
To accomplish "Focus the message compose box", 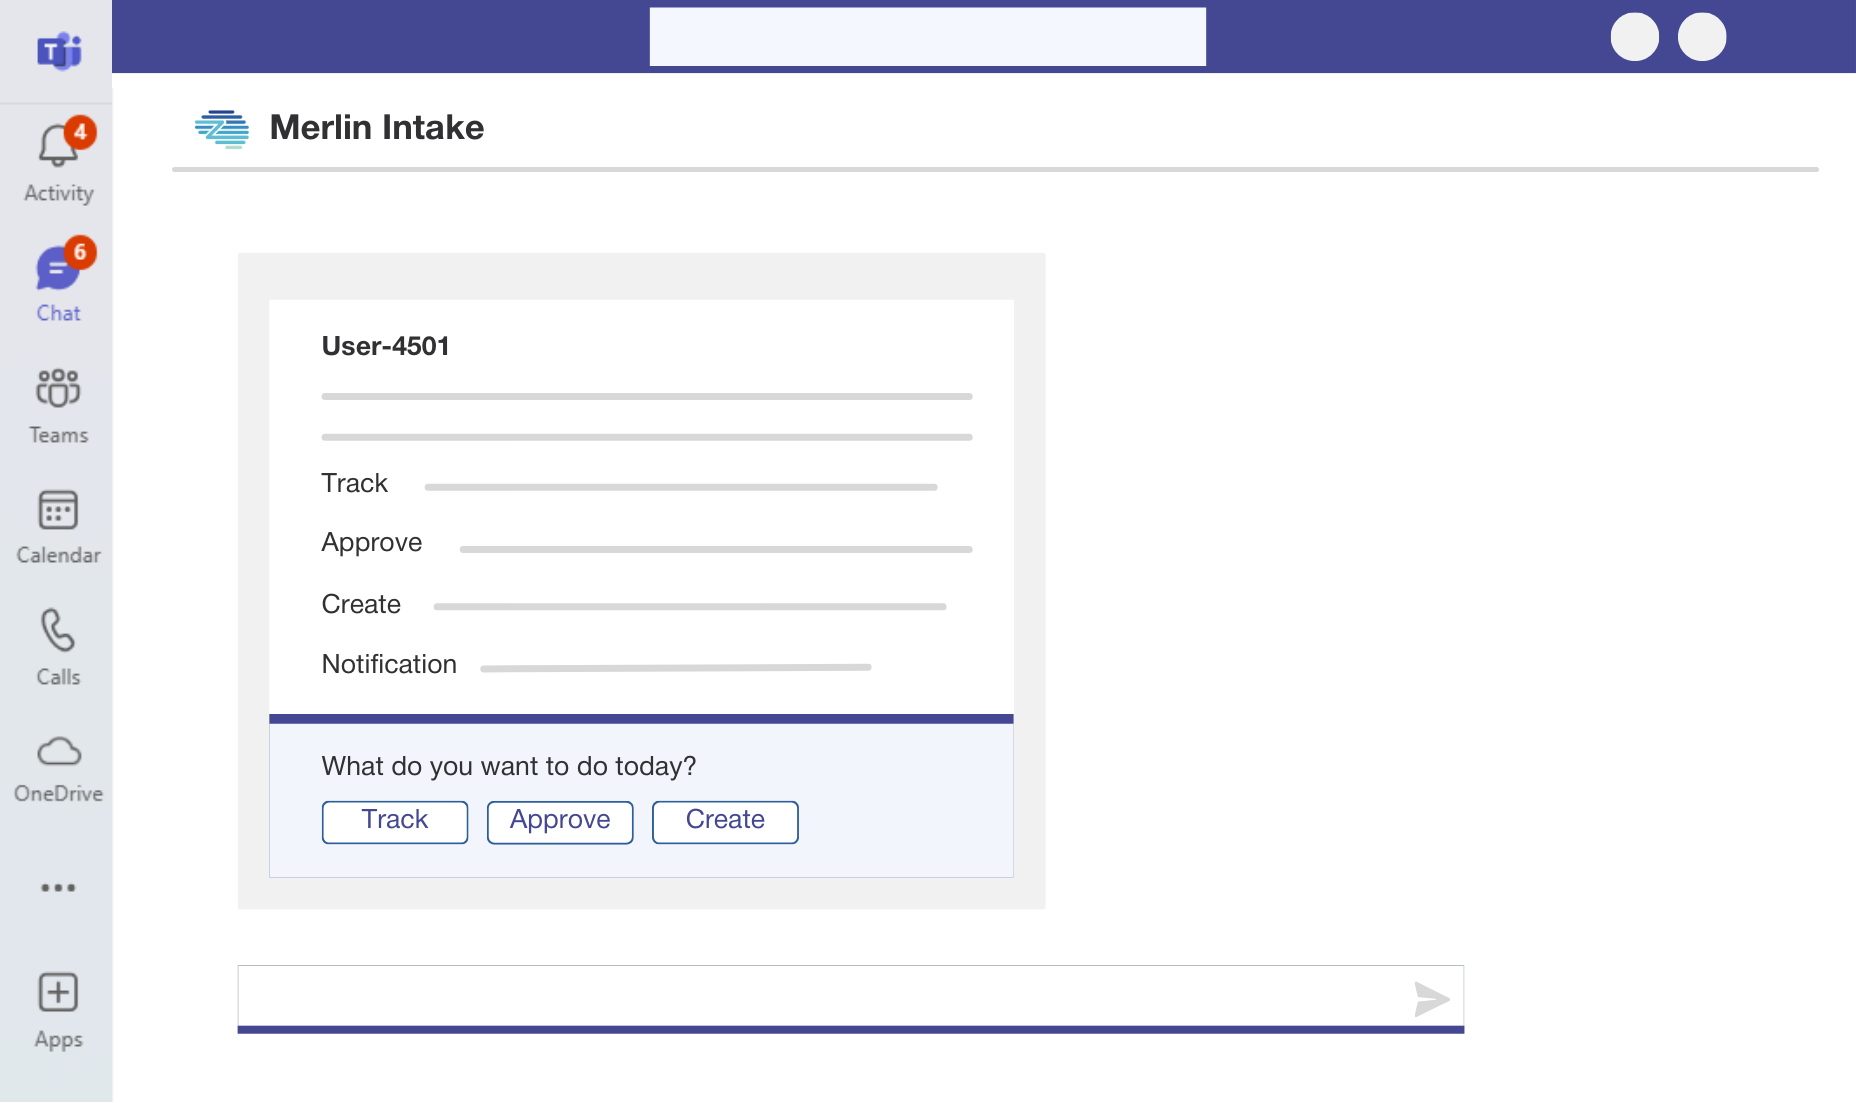I will point(820,997).
